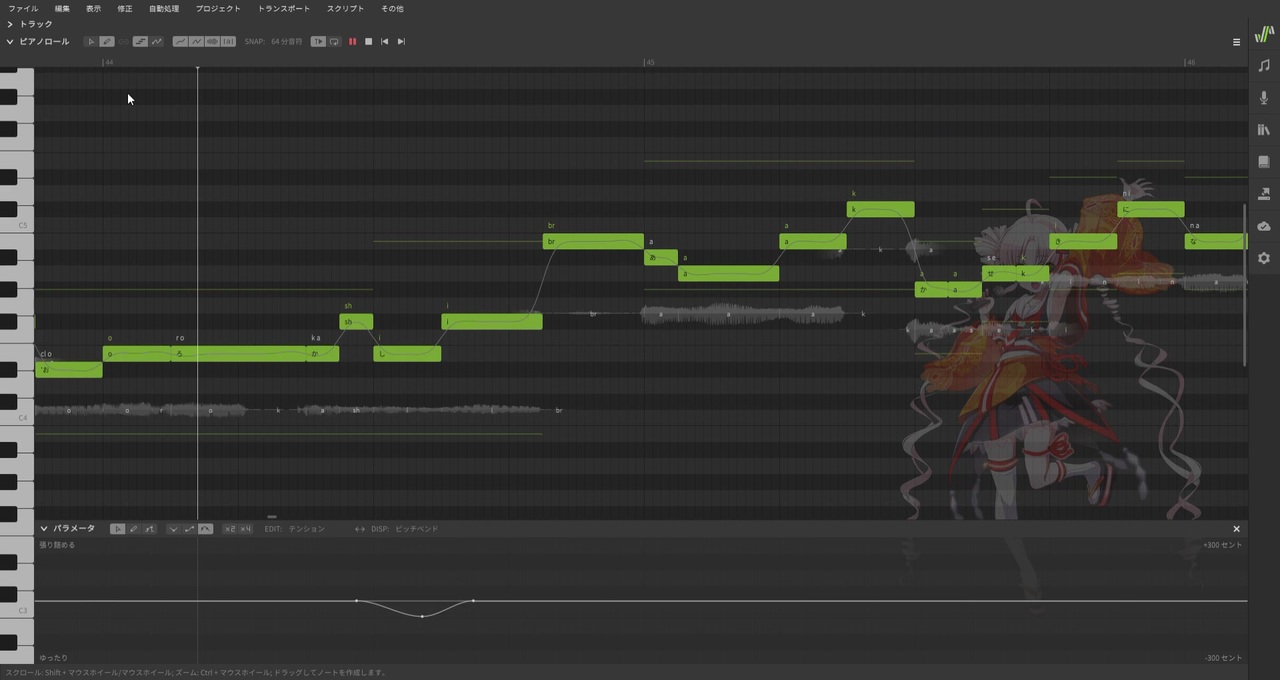This screenshot has width=1280, height=680.
Task: Open the dictionary book panel
Action: 1264,162
